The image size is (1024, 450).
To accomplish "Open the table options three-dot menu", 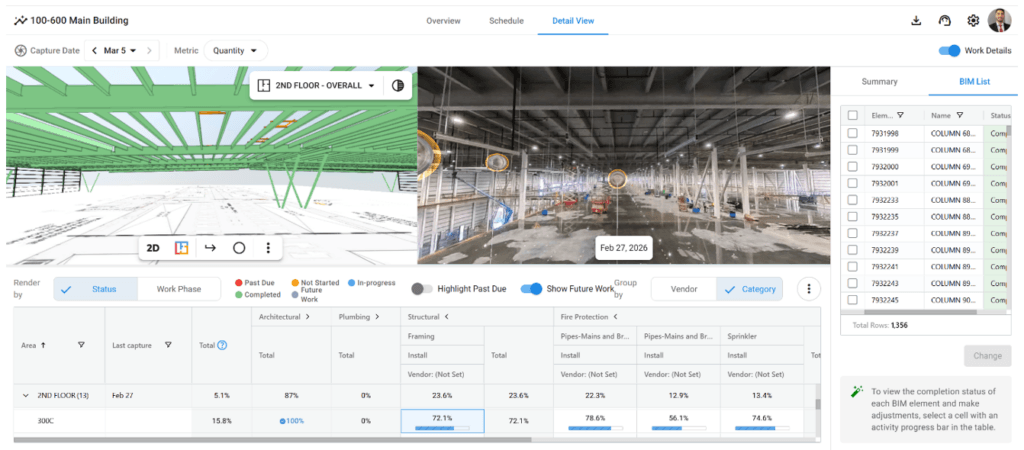I will 809,289.
